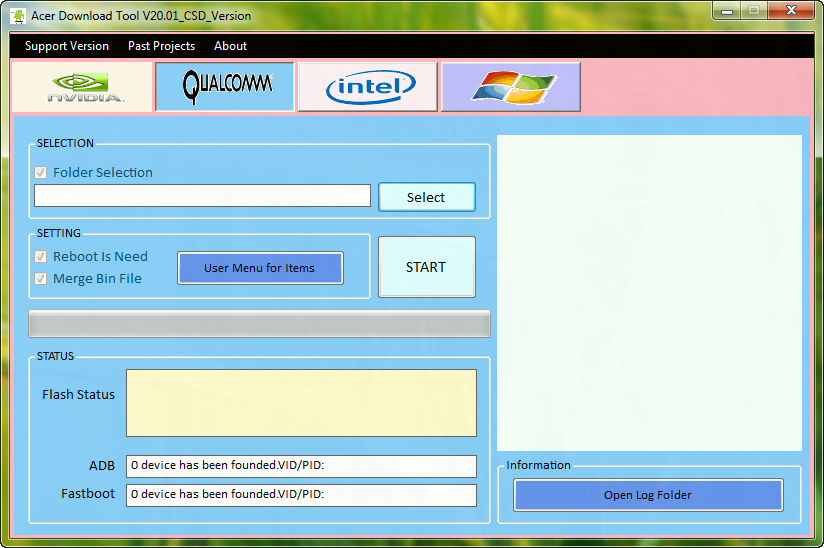This screenshot has width=824, height=548.
Task: Click the Fastboot device status field
Action: point(301,495)
